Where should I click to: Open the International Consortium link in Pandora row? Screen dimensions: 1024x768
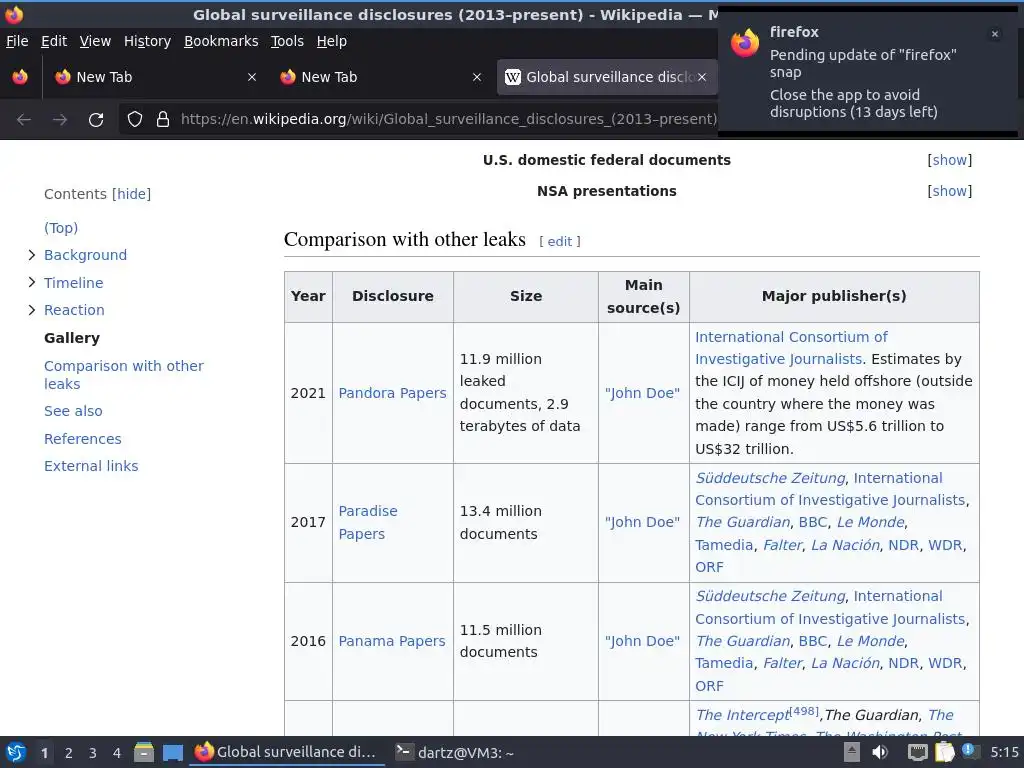coord(792,348)
